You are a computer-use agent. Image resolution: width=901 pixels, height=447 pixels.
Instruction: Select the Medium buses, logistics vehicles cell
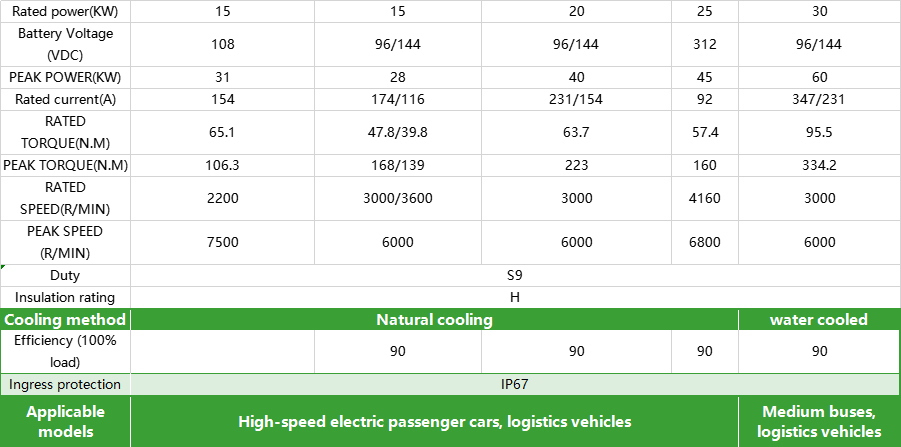[819, 422]
